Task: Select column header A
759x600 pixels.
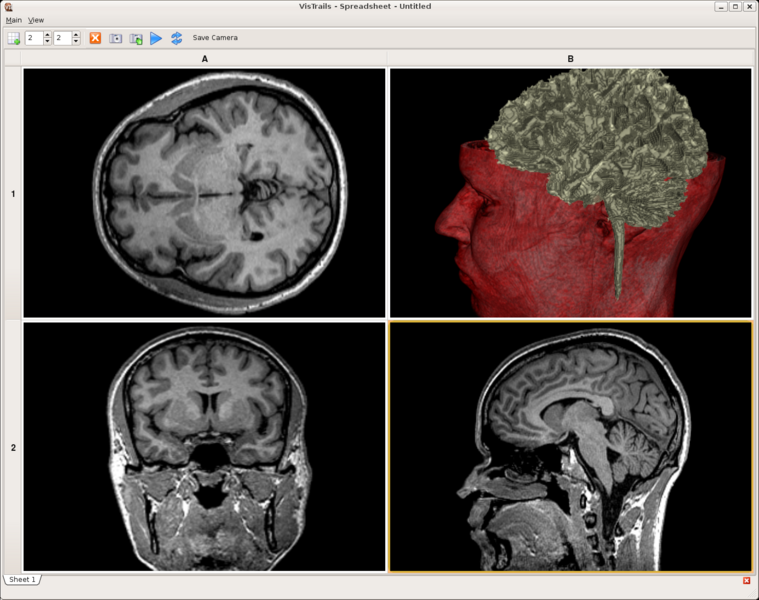Action: 205,59
